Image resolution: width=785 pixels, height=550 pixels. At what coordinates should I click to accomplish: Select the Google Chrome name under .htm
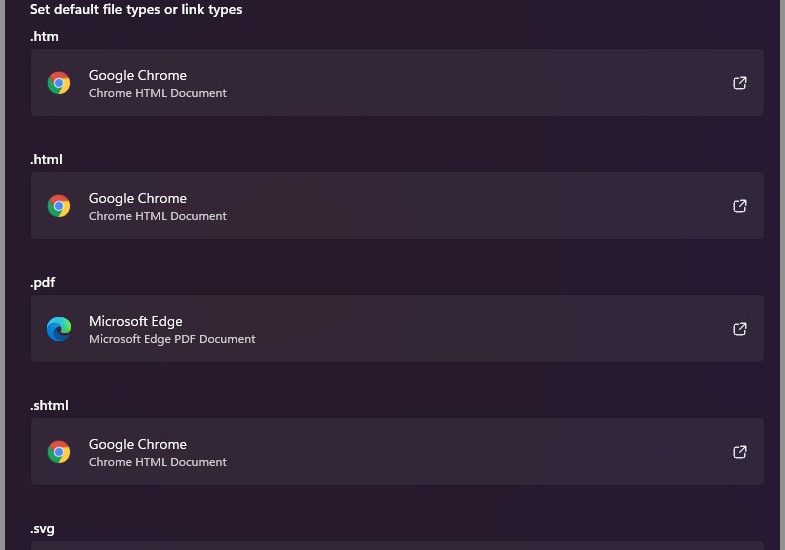138,76
